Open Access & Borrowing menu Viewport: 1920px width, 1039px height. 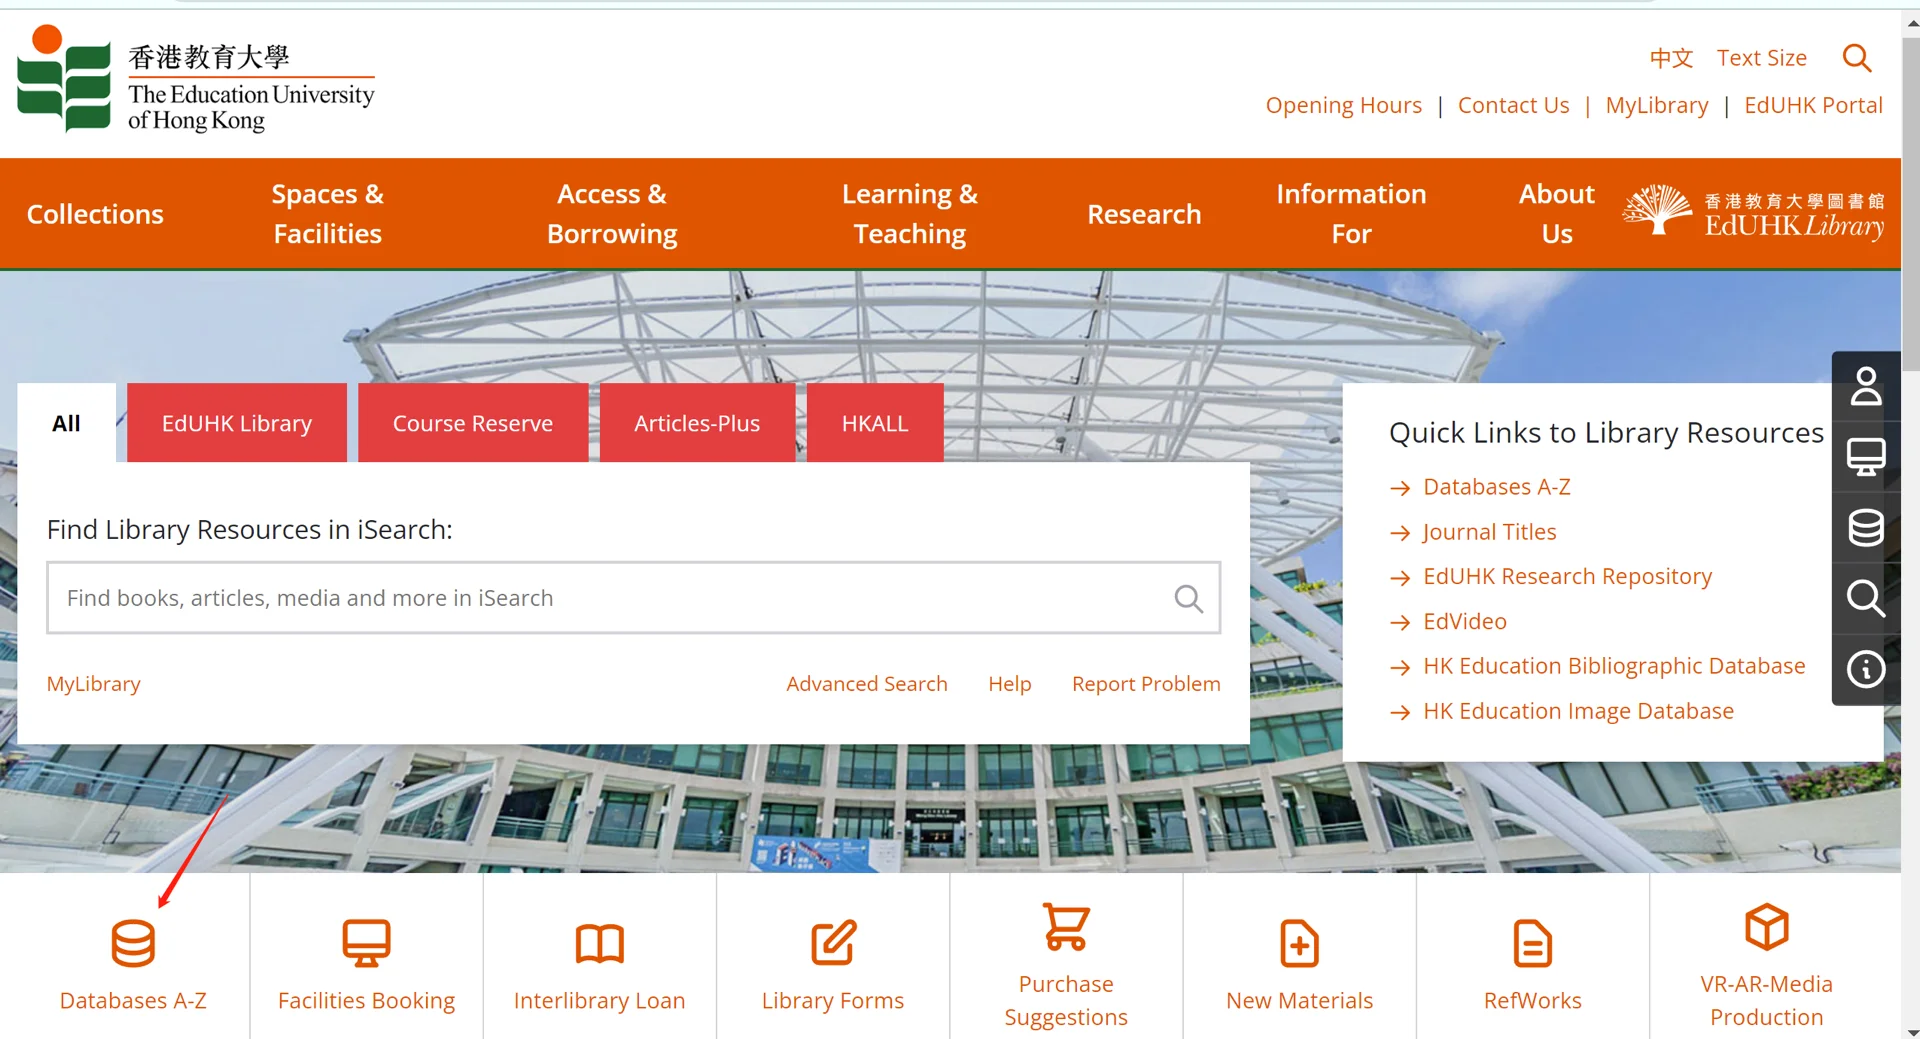[612, 214]
